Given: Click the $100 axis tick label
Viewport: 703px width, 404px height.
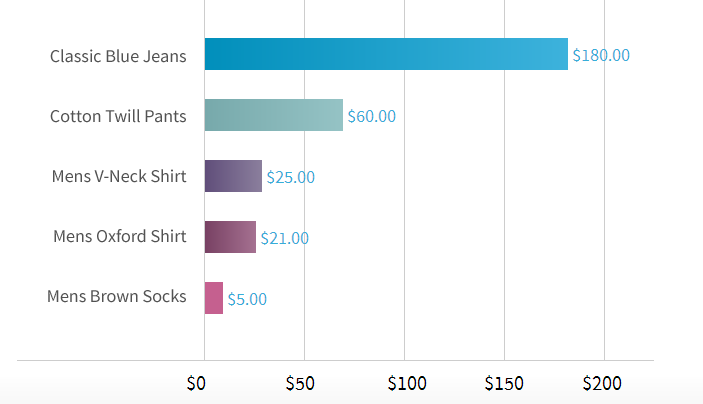Looking at the screenshot, I should [406, 383].
